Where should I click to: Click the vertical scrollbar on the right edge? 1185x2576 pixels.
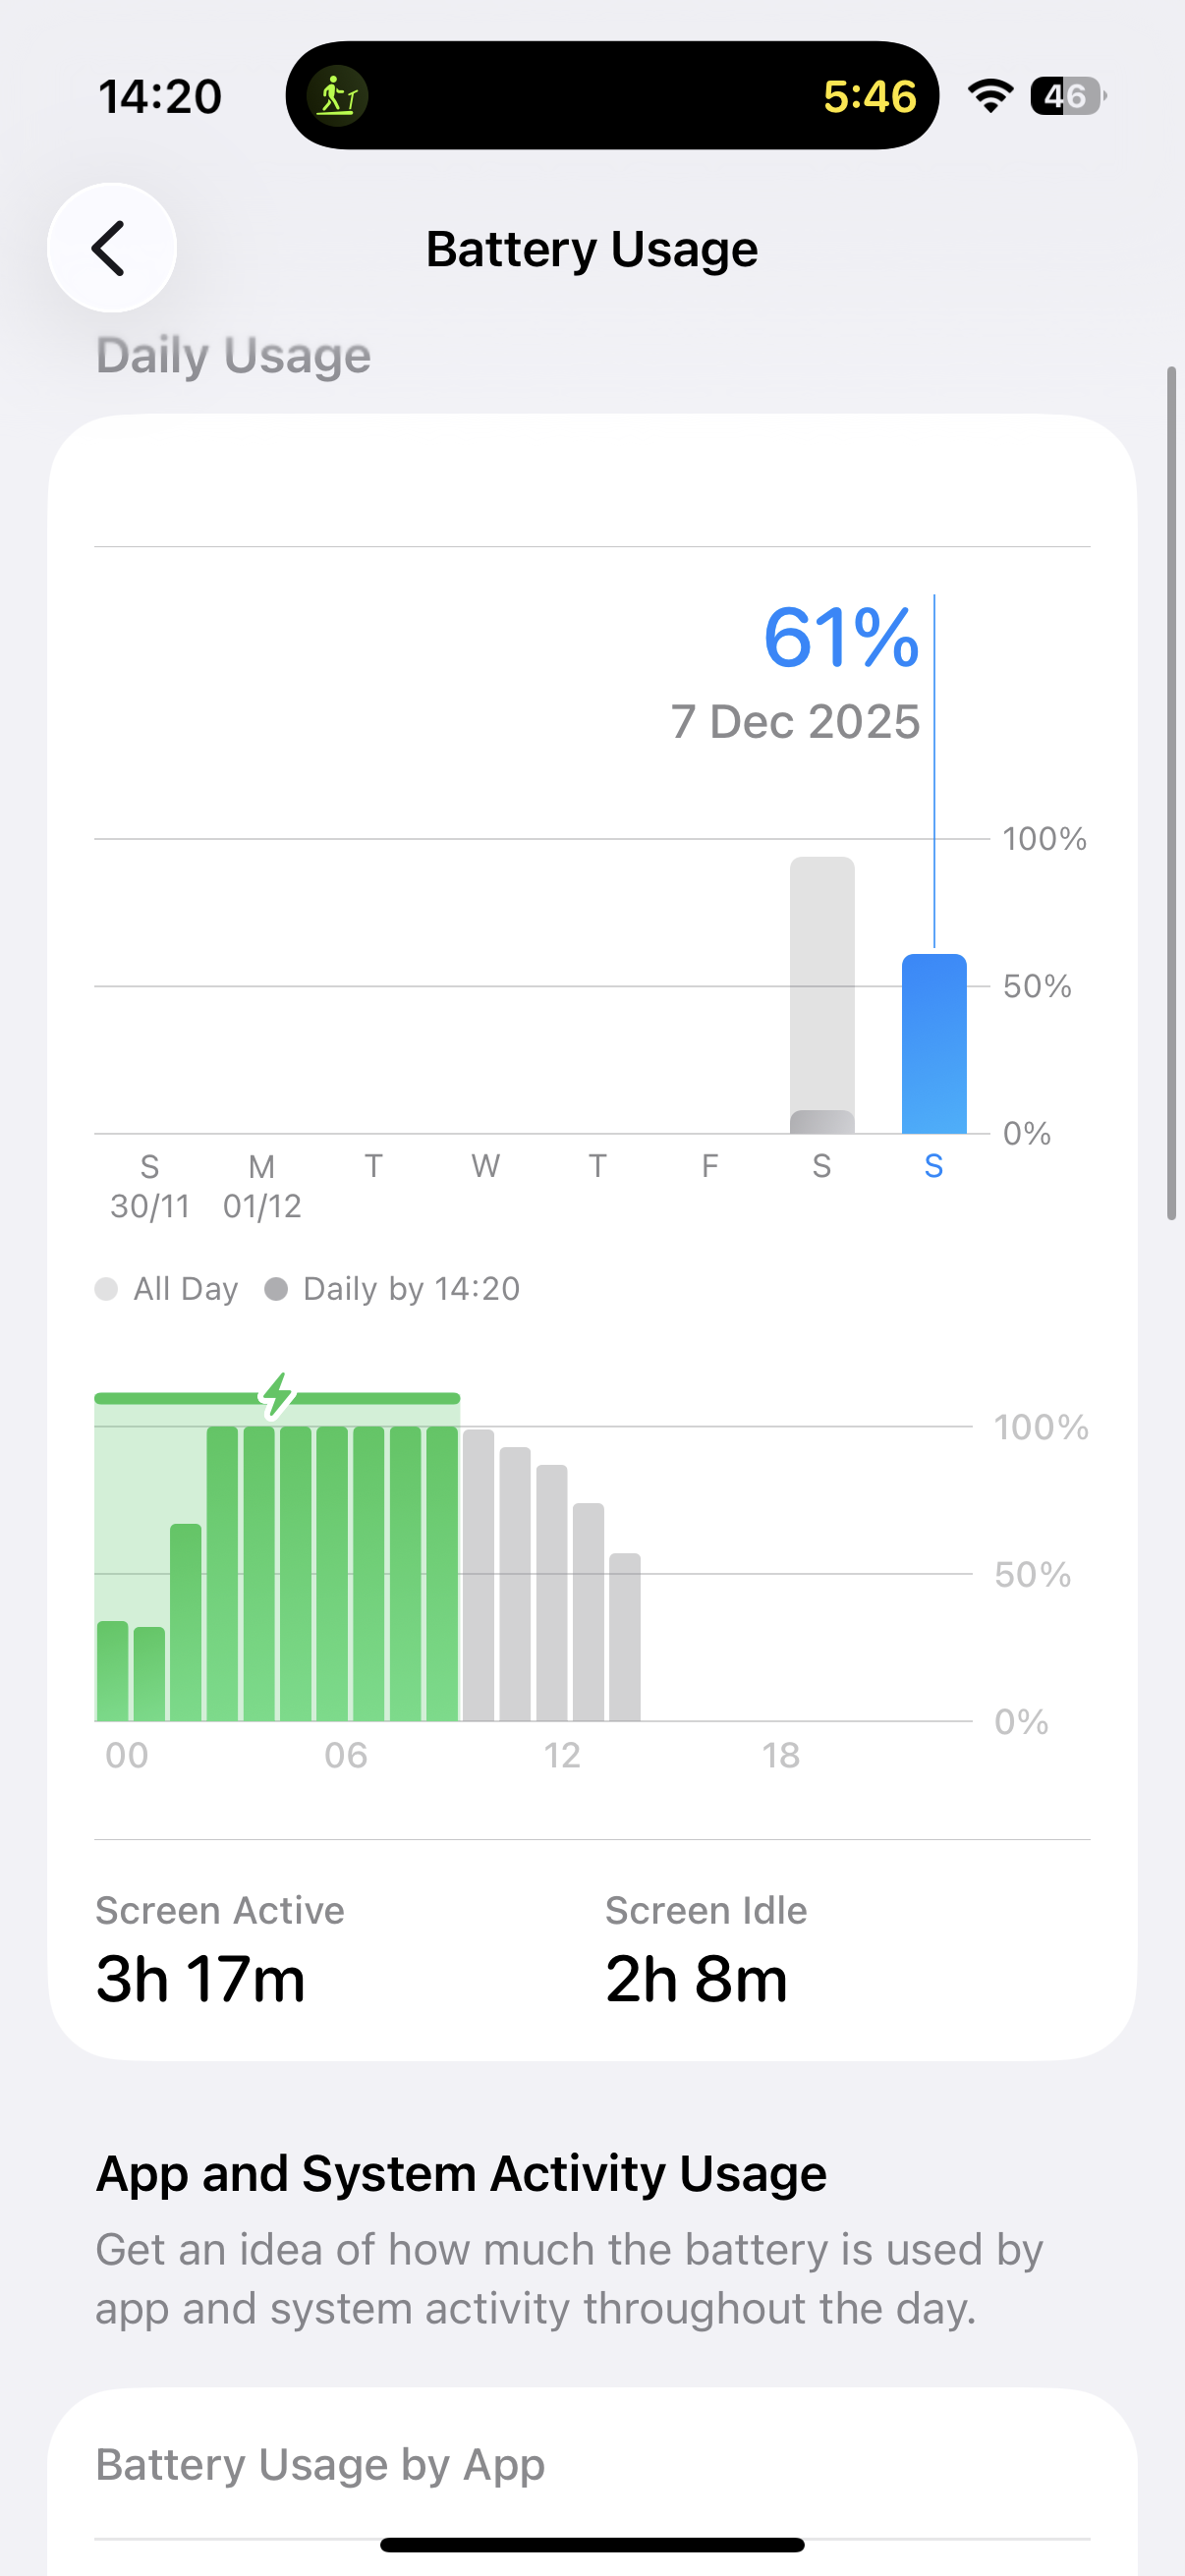pos(1171,793)
